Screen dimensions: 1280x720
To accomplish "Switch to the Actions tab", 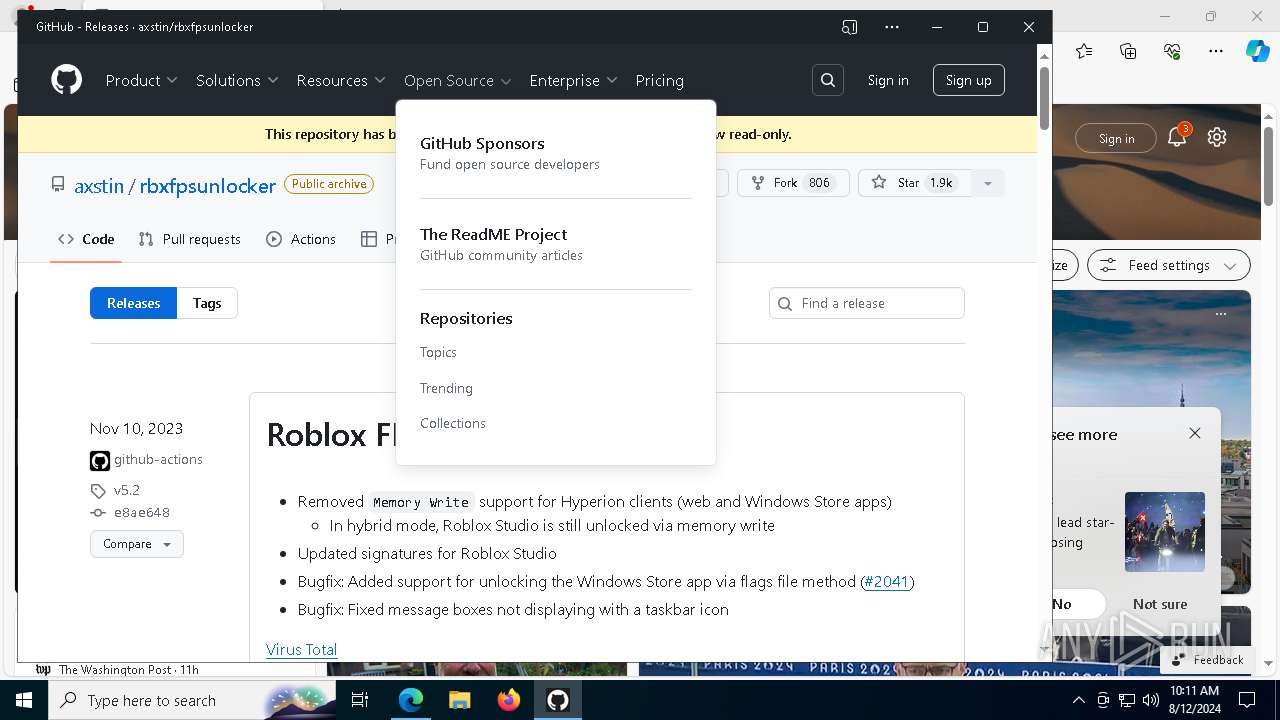I will pos(301,239).
